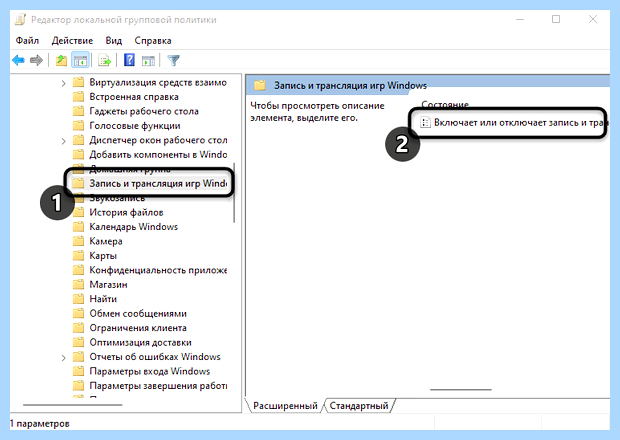Click the folder icon next to Карты

coord(79,255)
